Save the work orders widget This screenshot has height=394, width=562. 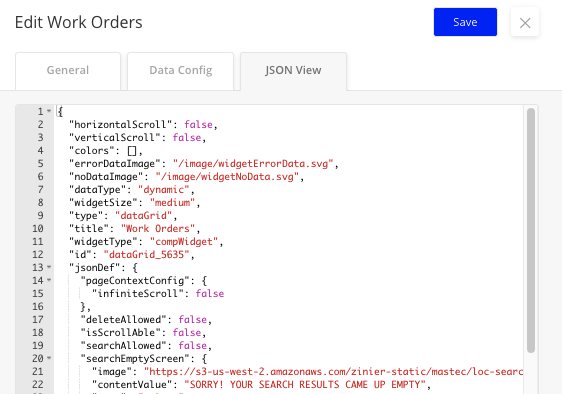(x=465, y=22)
